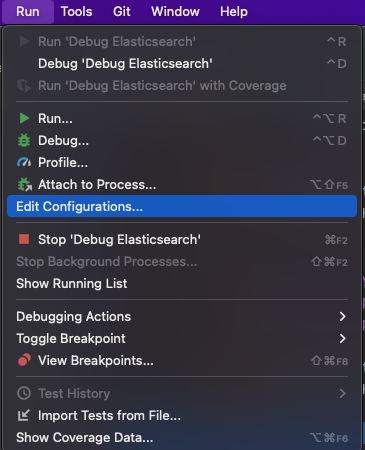
Task: Click the Import Tests from File arrow icon
Action: point(24,415)
